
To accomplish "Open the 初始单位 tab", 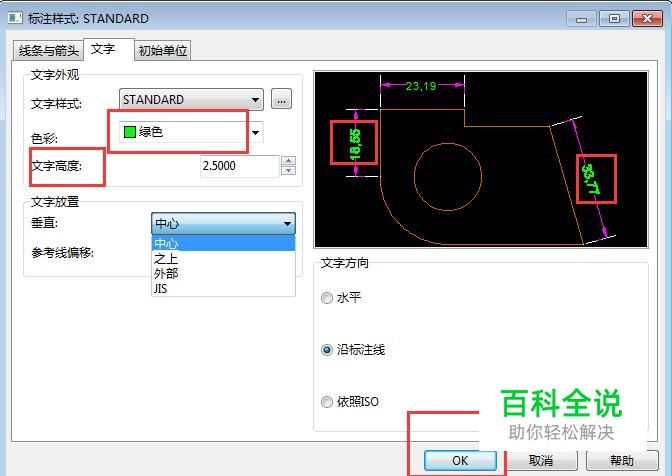I will tap(162, 51).
